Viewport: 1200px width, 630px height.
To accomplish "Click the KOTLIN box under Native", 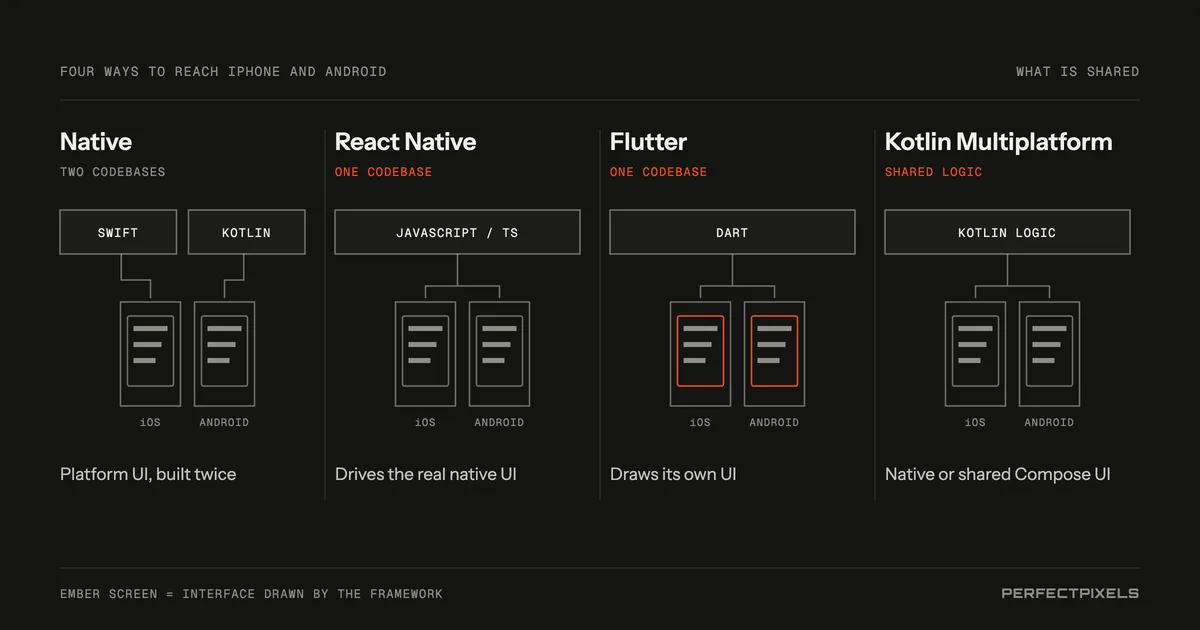I will (246, 232).
